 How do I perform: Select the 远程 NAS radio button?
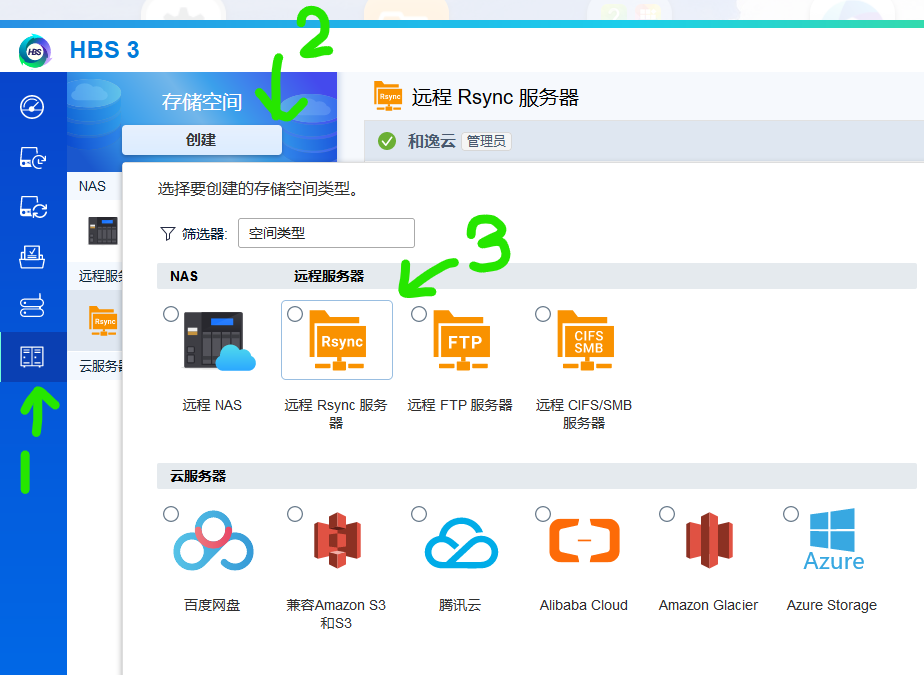[171, 314]
